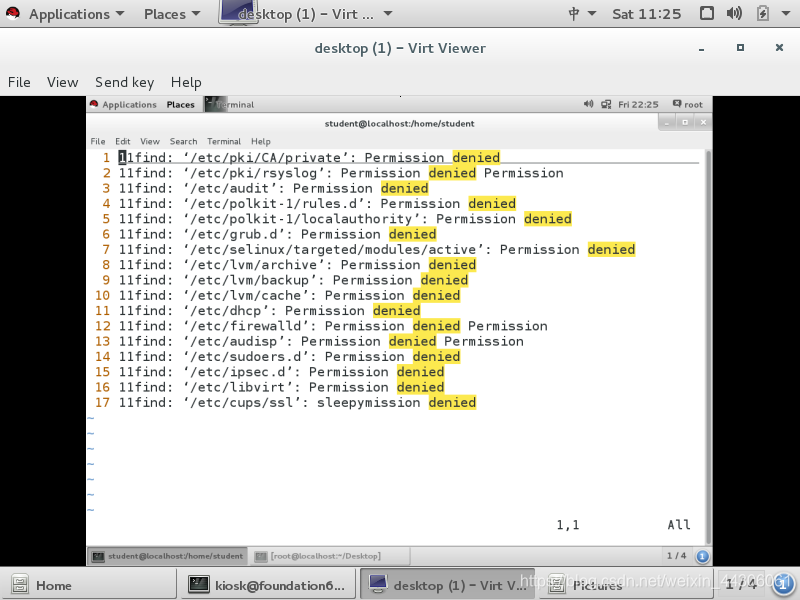This screenshot has width=800, height=600.
Task: Click the host battery power icon
Action: [762, 13]
